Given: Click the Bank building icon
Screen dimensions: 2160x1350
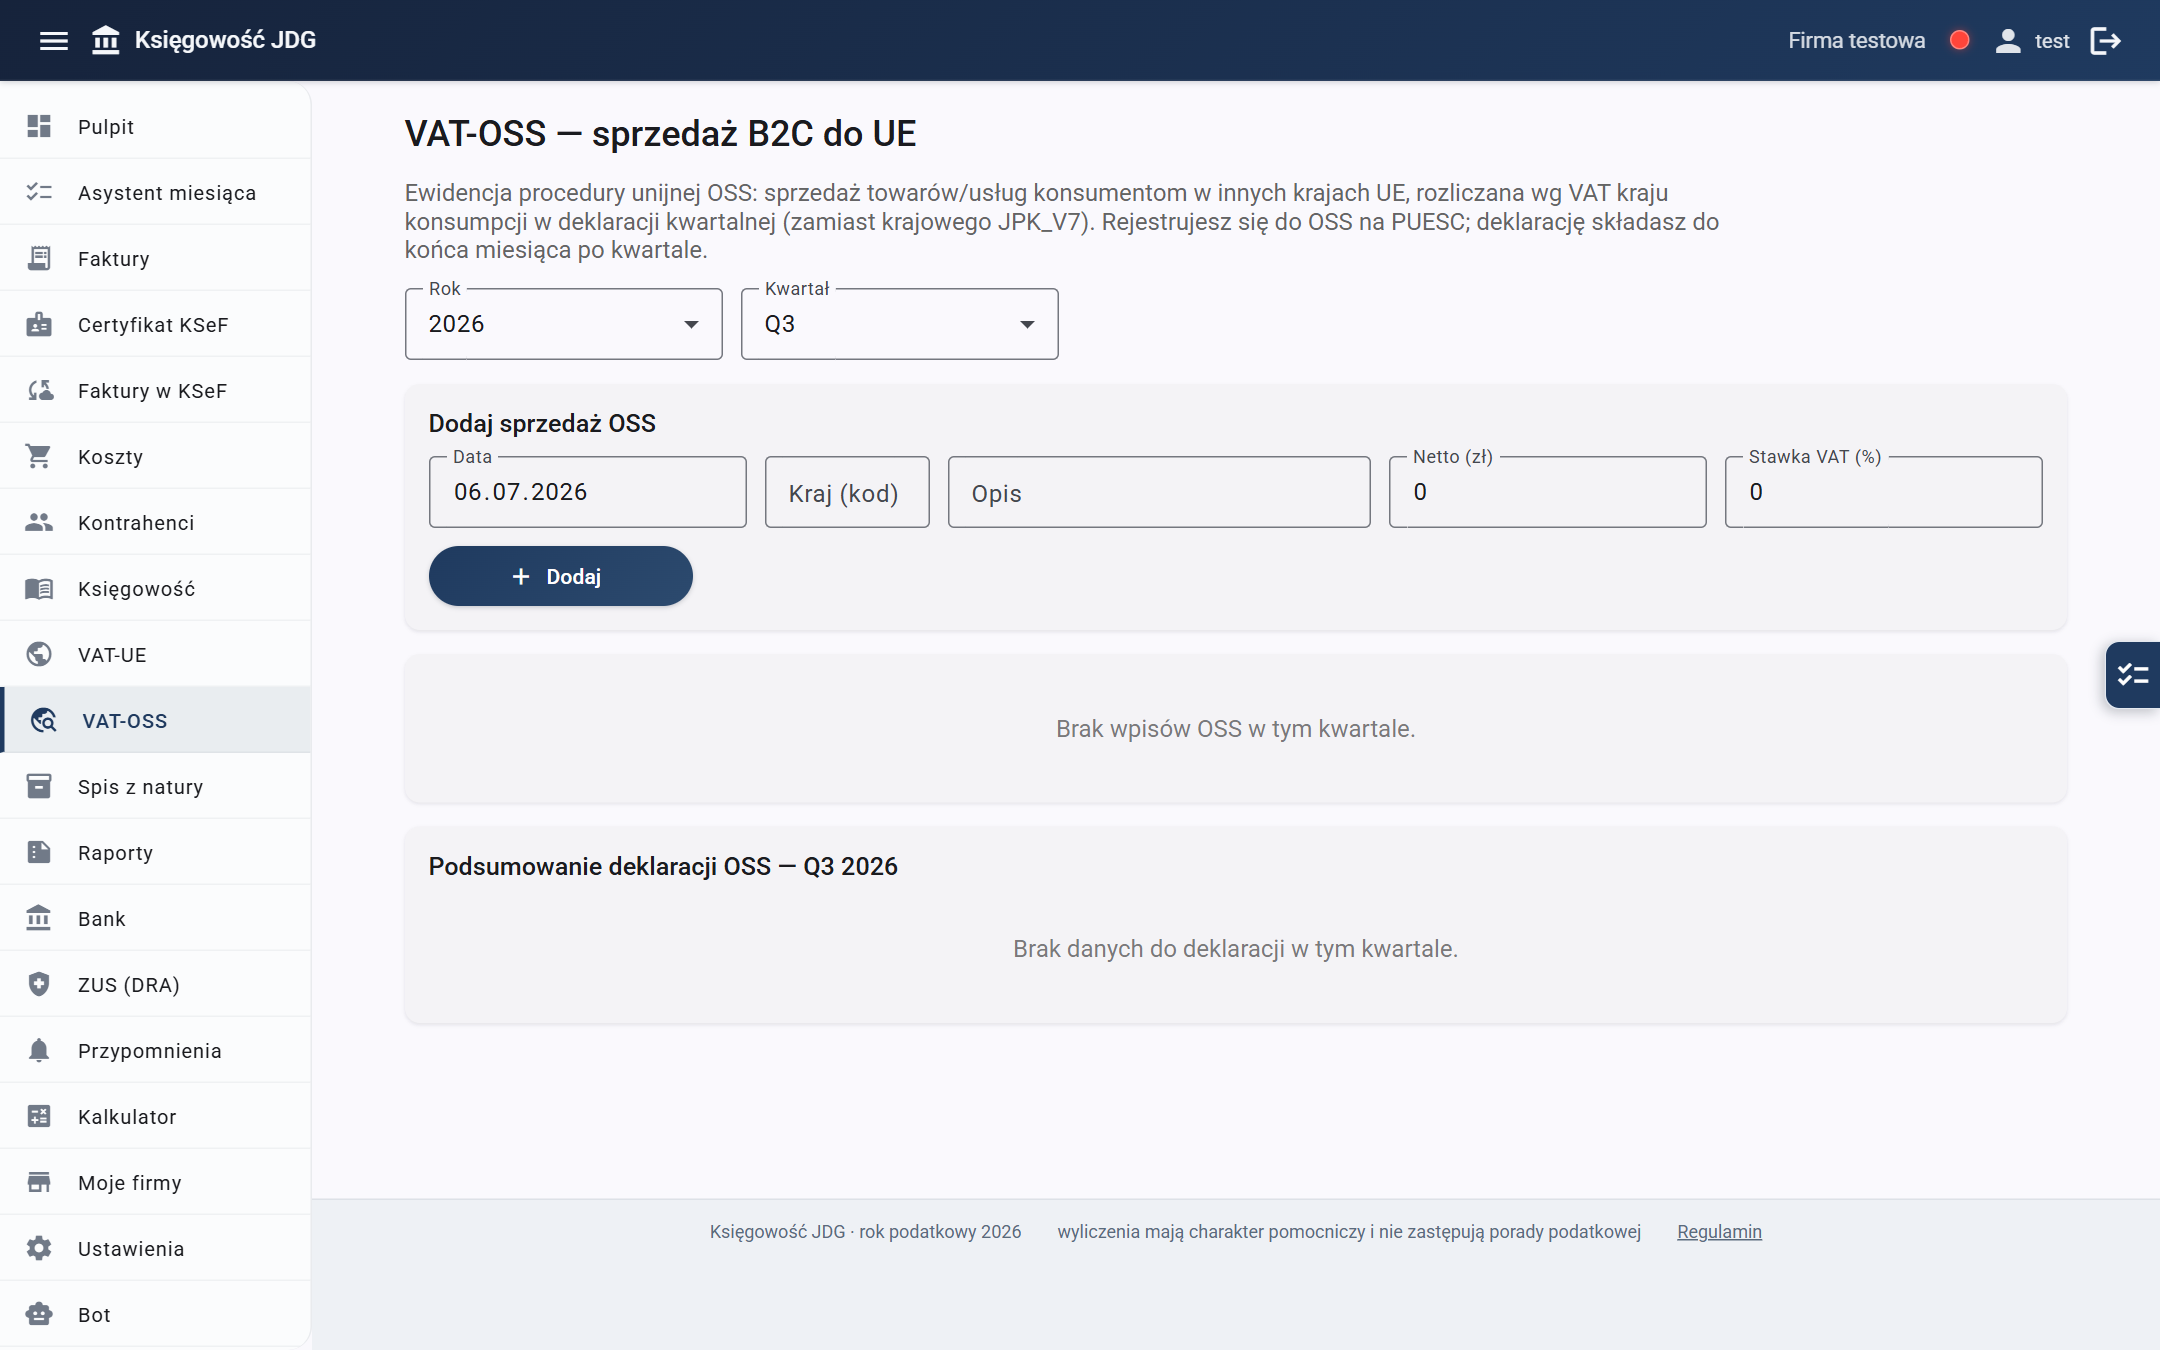Looking at the screenshot, I should (x=39, y=918).
